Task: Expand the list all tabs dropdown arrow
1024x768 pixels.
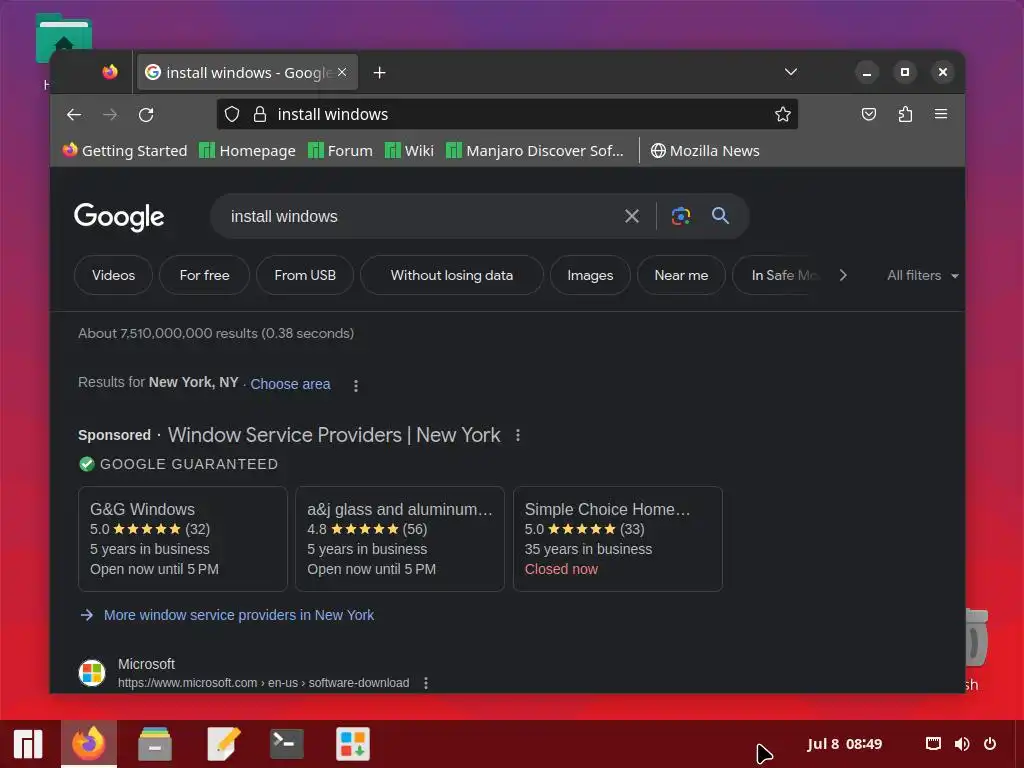Action: (x=791, y=72)
